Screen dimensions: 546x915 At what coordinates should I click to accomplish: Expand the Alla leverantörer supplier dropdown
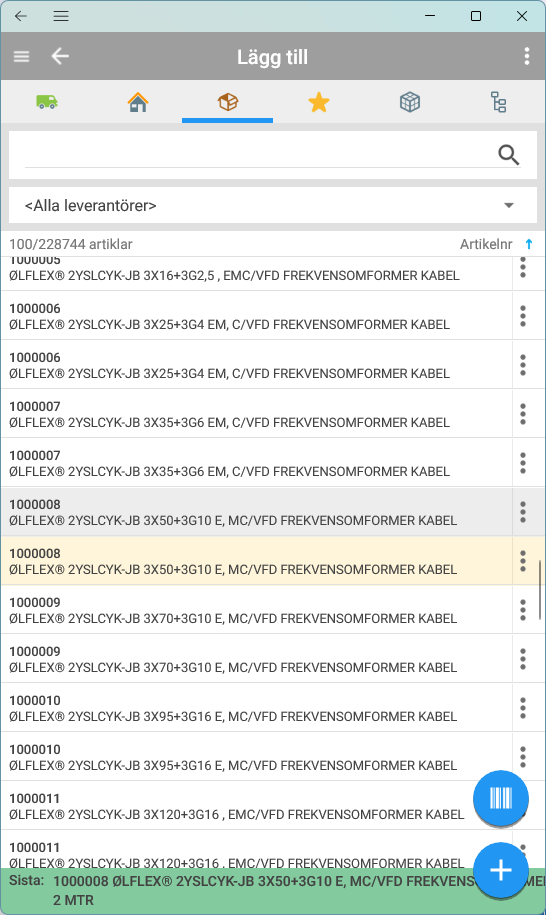click(x=272, y=205)
